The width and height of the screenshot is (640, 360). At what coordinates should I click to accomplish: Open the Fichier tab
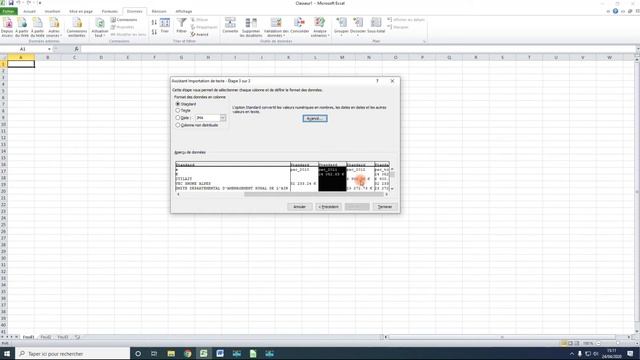click(x=8, y=11)
